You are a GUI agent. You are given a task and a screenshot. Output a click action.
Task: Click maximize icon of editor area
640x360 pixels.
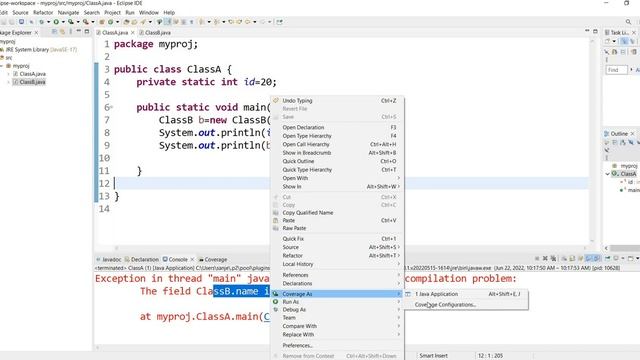click(x=595, y=31)
